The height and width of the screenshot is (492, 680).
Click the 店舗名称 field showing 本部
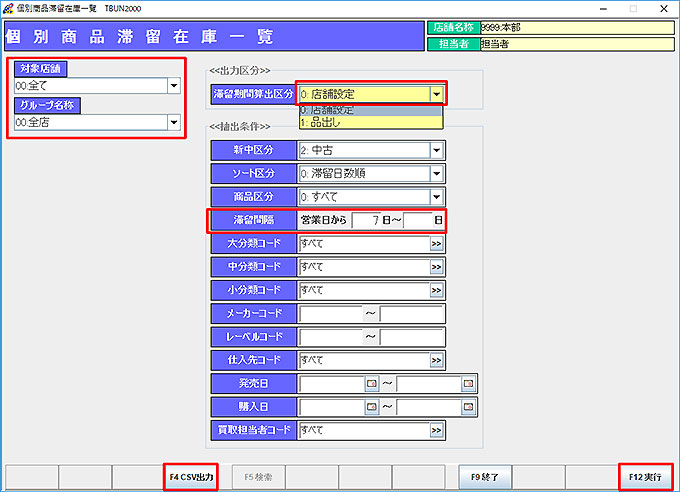[x=577, y=28]
